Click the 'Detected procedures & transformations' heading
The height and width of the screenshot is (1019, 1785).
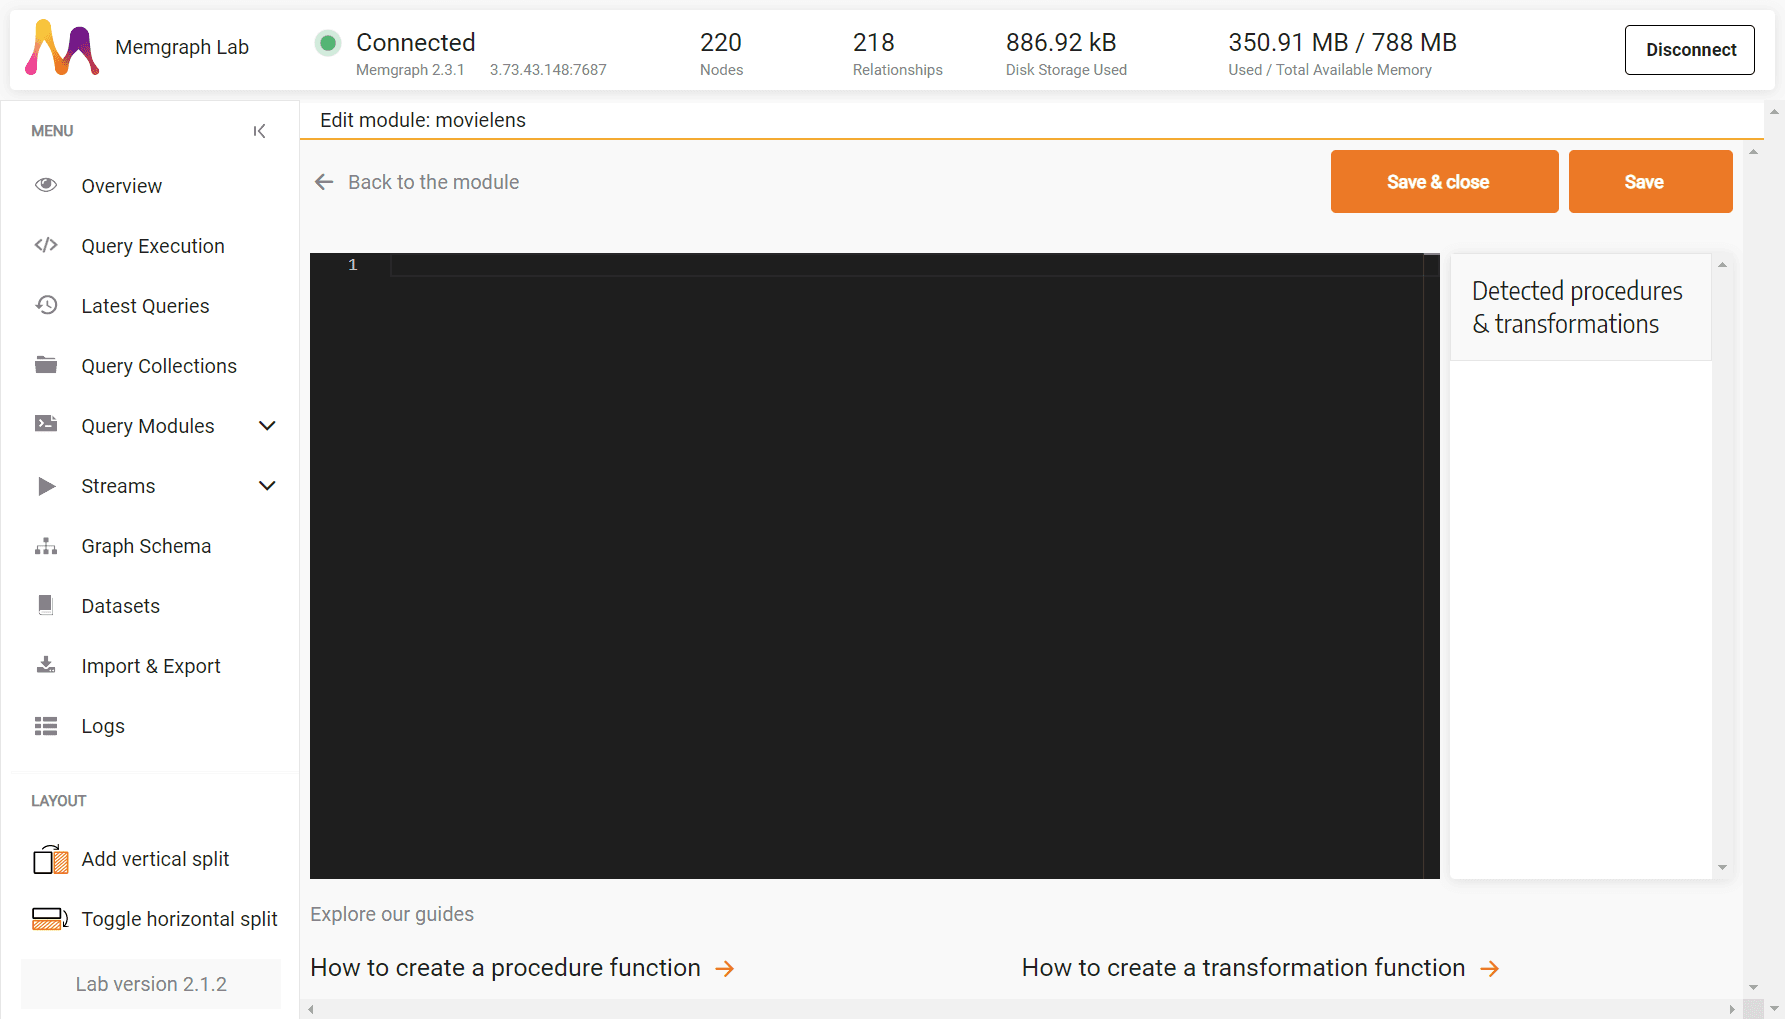[x=1577, y=307]
